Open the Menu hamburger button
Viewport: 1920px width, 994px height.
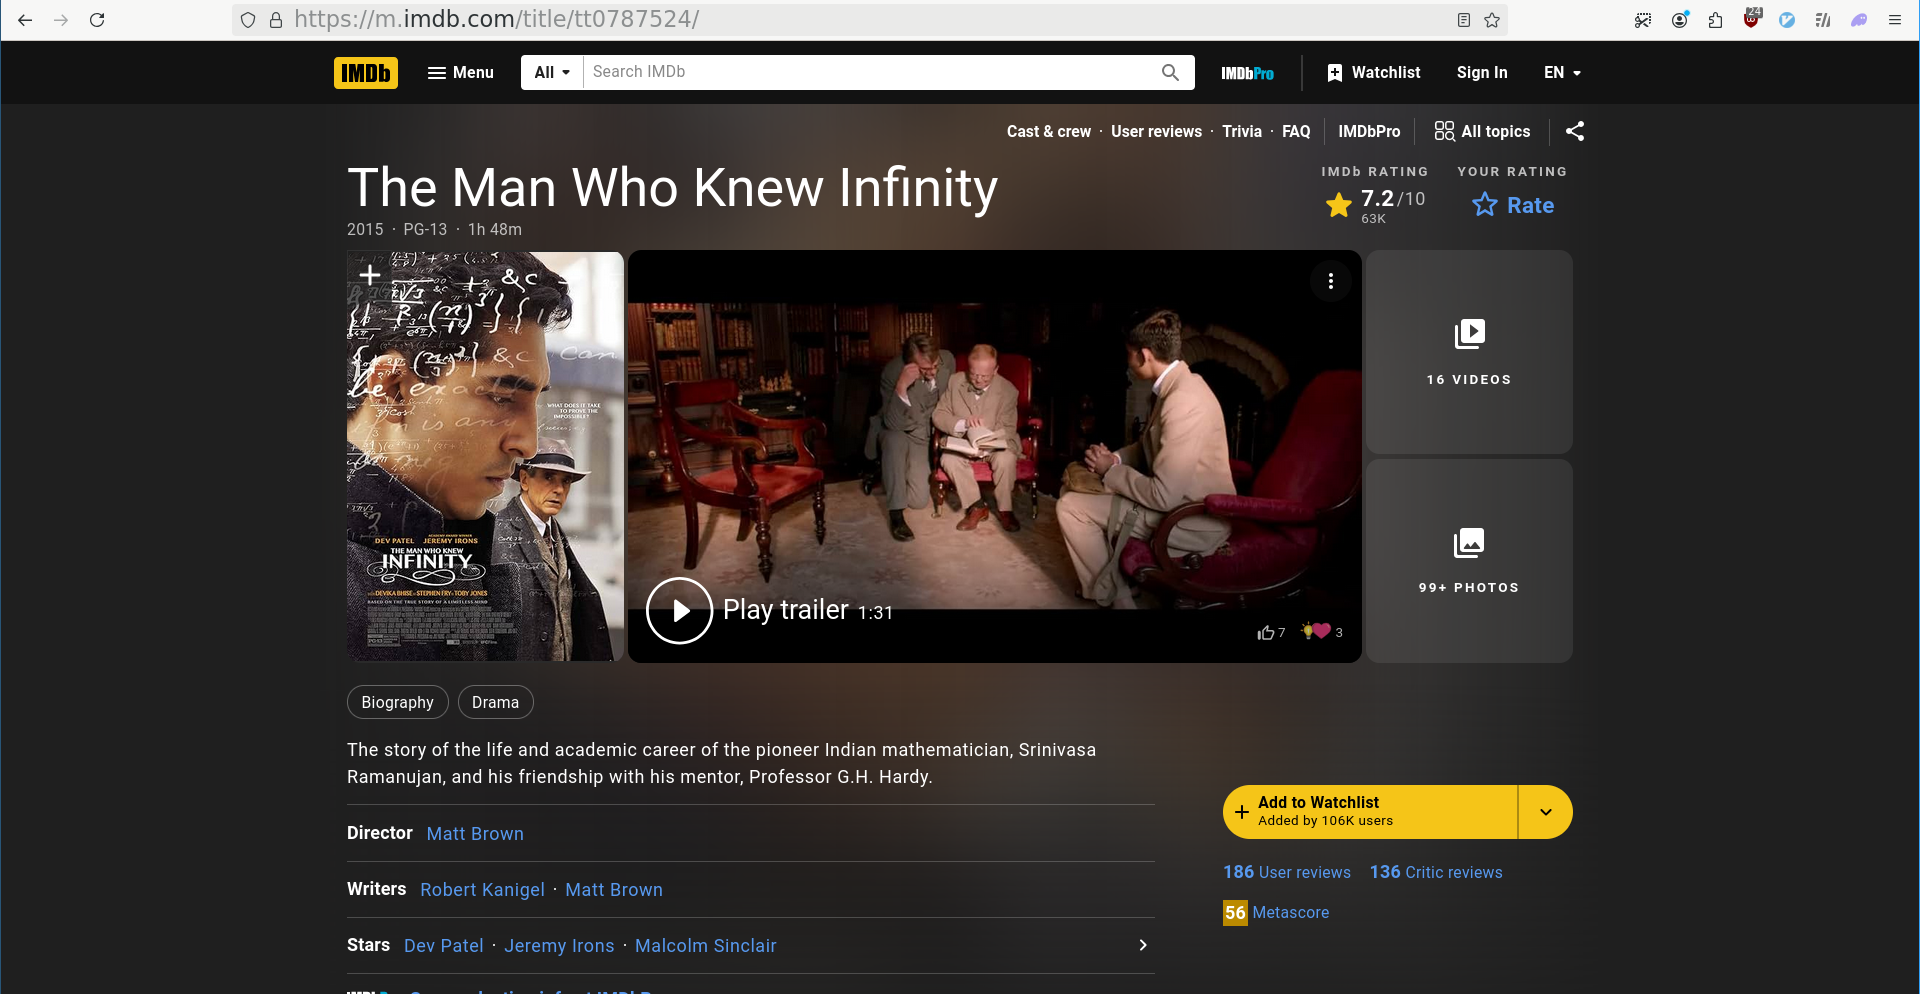(461, 73)
